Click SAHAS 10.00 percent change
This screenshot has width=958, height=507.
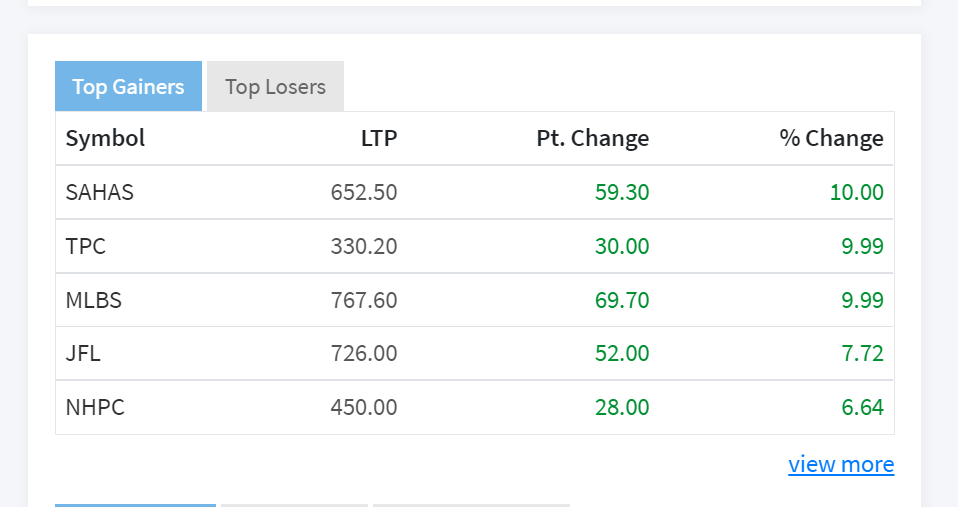click(857, 192)
